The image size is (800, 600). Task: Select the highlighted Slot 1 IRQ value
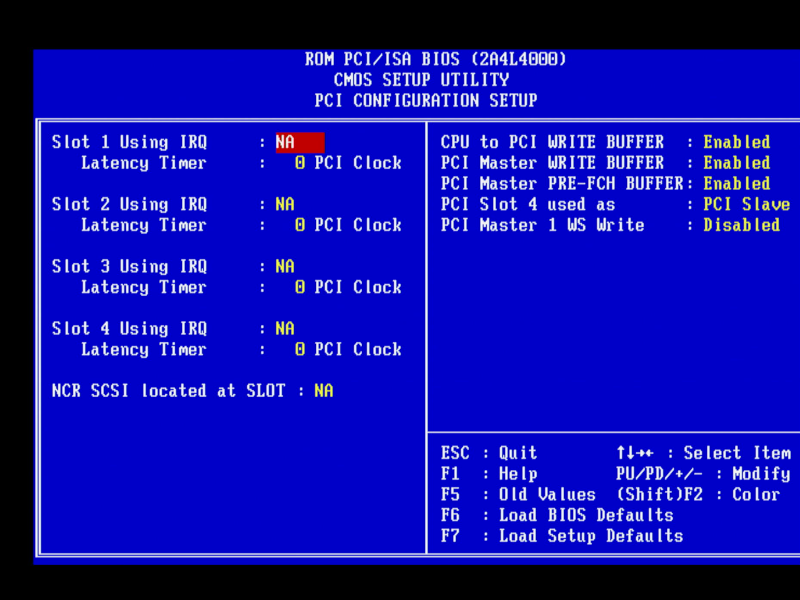click(299, 142)
